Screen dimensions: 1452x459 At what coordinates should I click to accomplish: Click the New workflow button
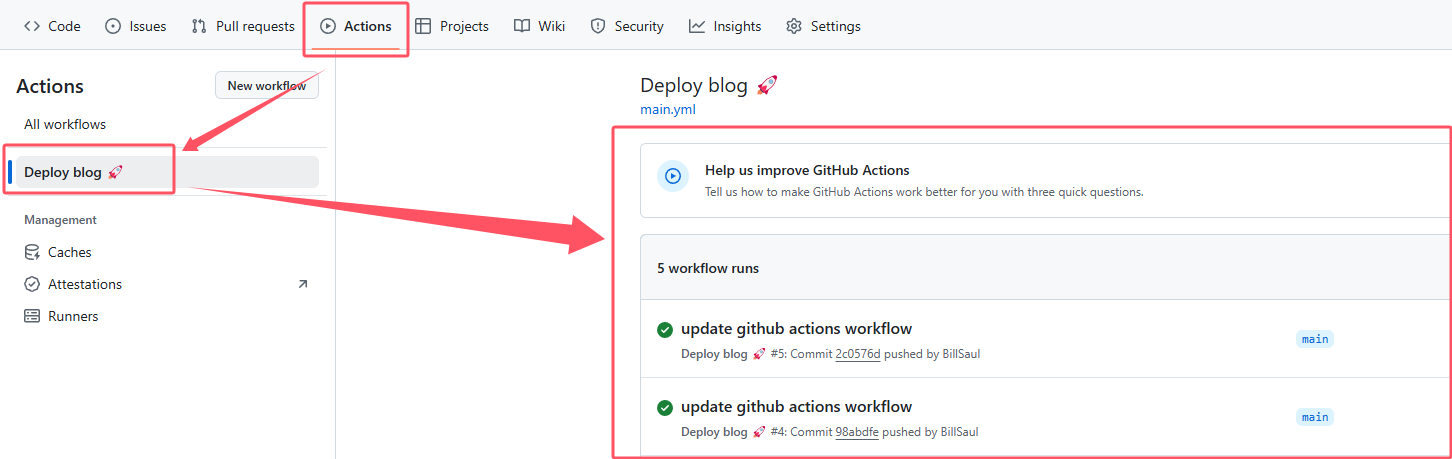coord(267,86)
